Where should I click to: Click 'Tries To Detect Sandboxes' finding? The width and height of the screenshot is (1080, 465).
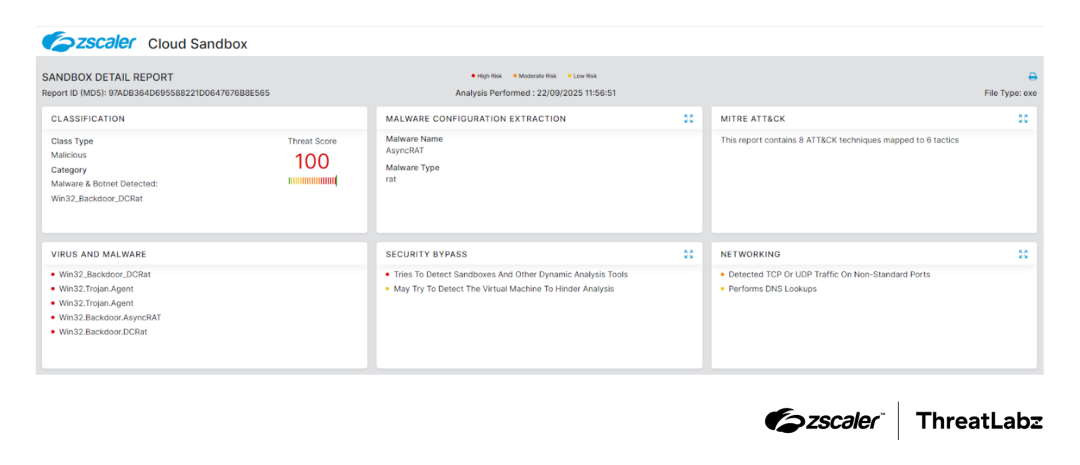point(510,274)
